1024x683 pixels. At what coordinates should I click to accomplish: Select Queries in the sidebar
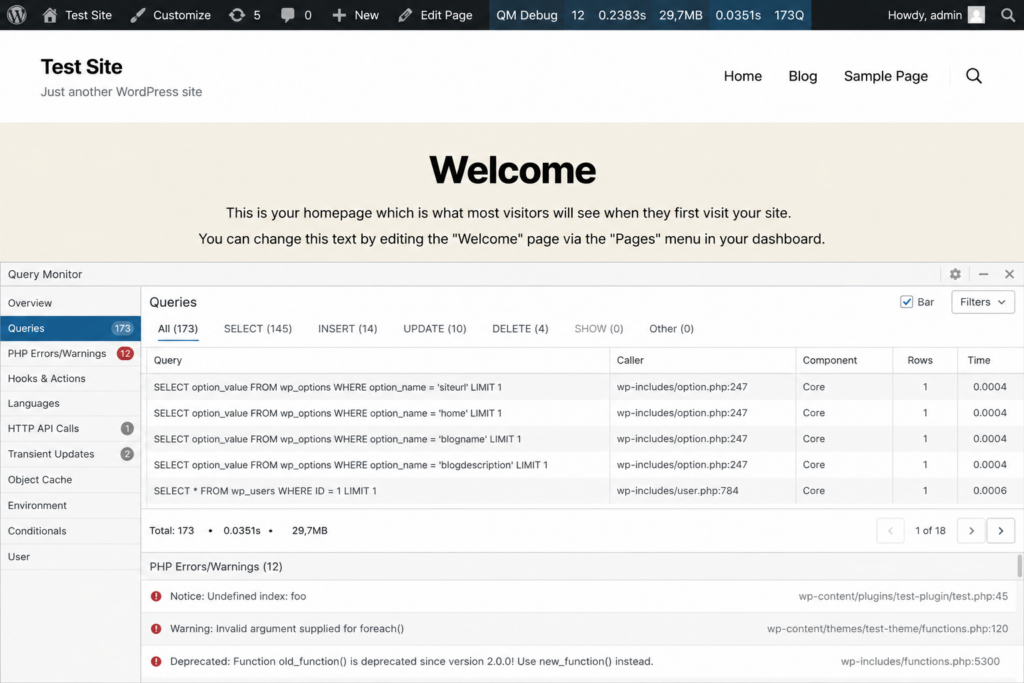point(71,328)
